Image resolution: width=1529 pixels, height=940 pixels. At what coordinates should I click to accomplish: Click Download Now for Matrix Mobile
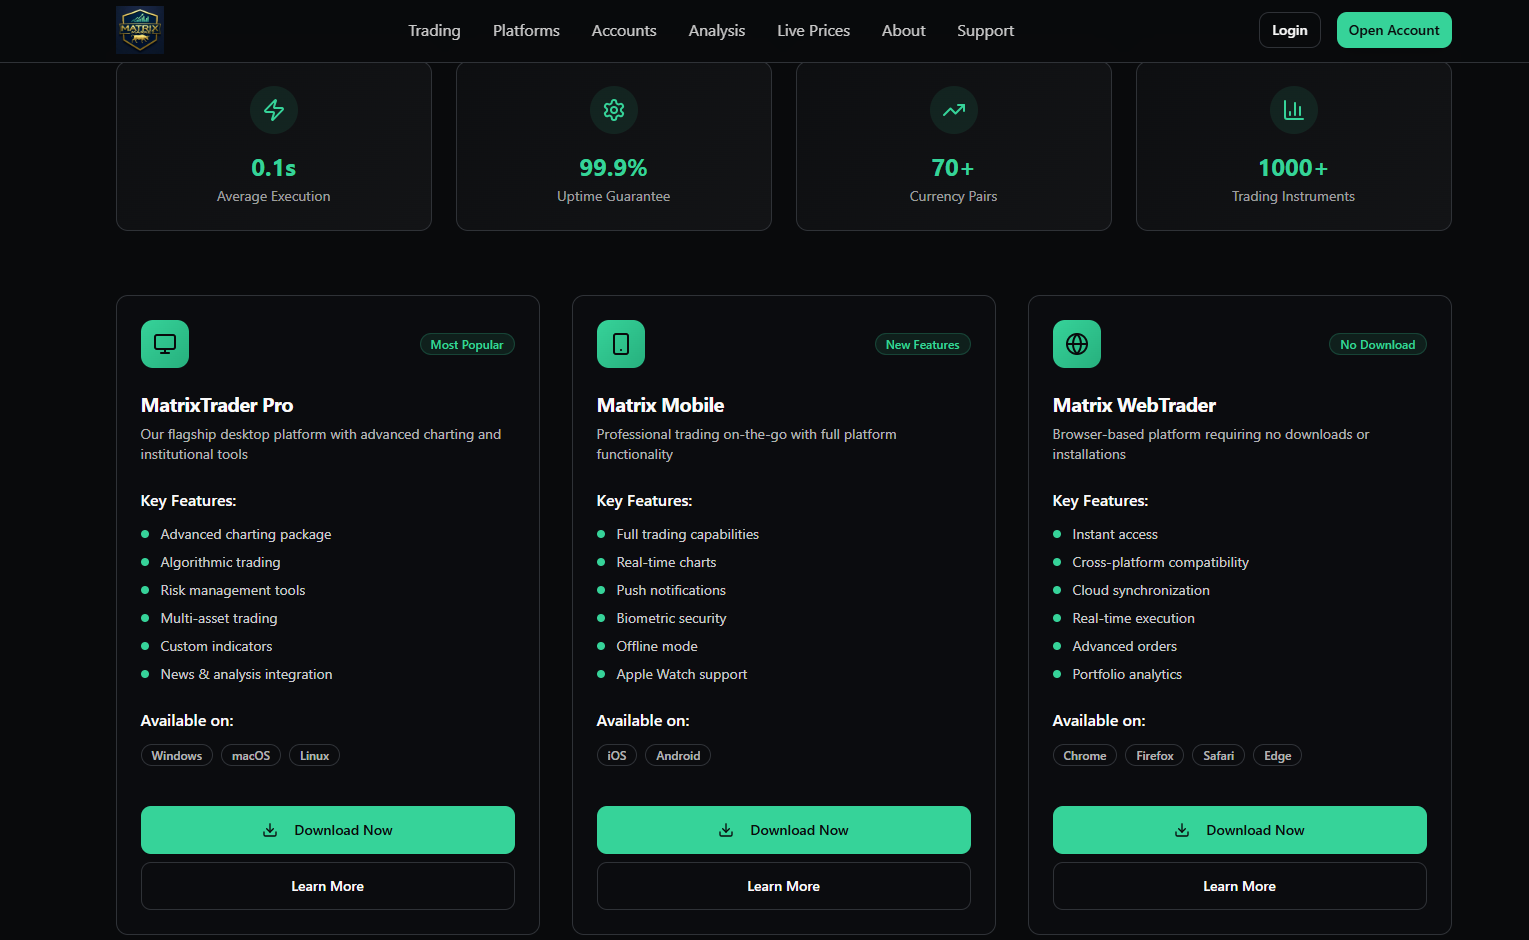point(784,830)
